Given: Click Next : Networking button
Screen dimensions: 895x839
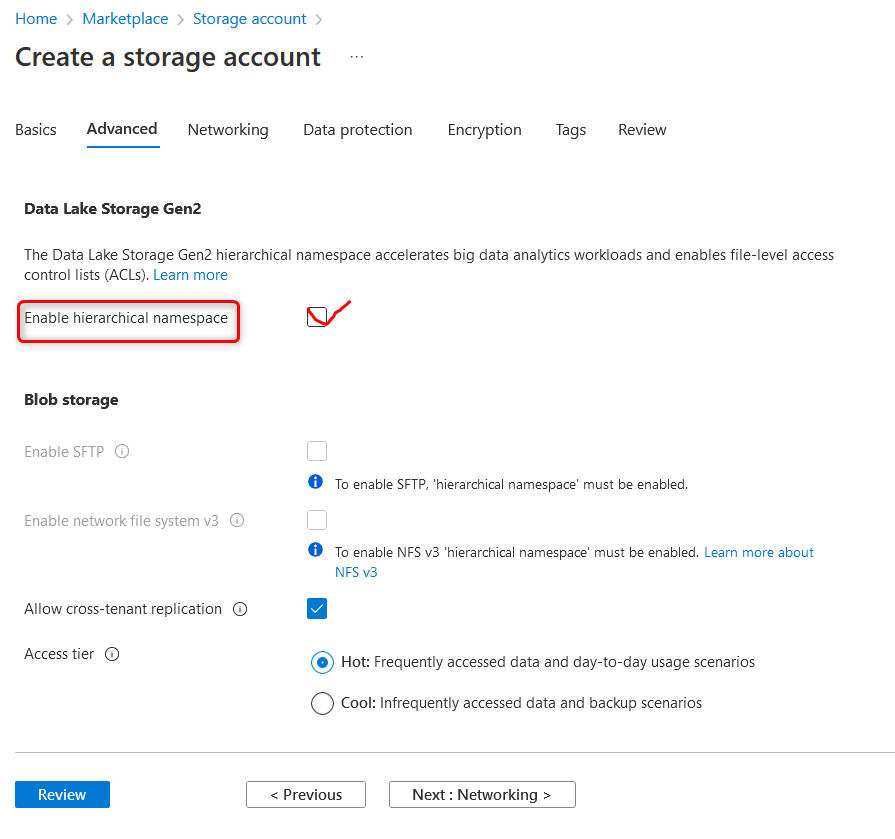Looking at the screenshot, I should (482, 795).
